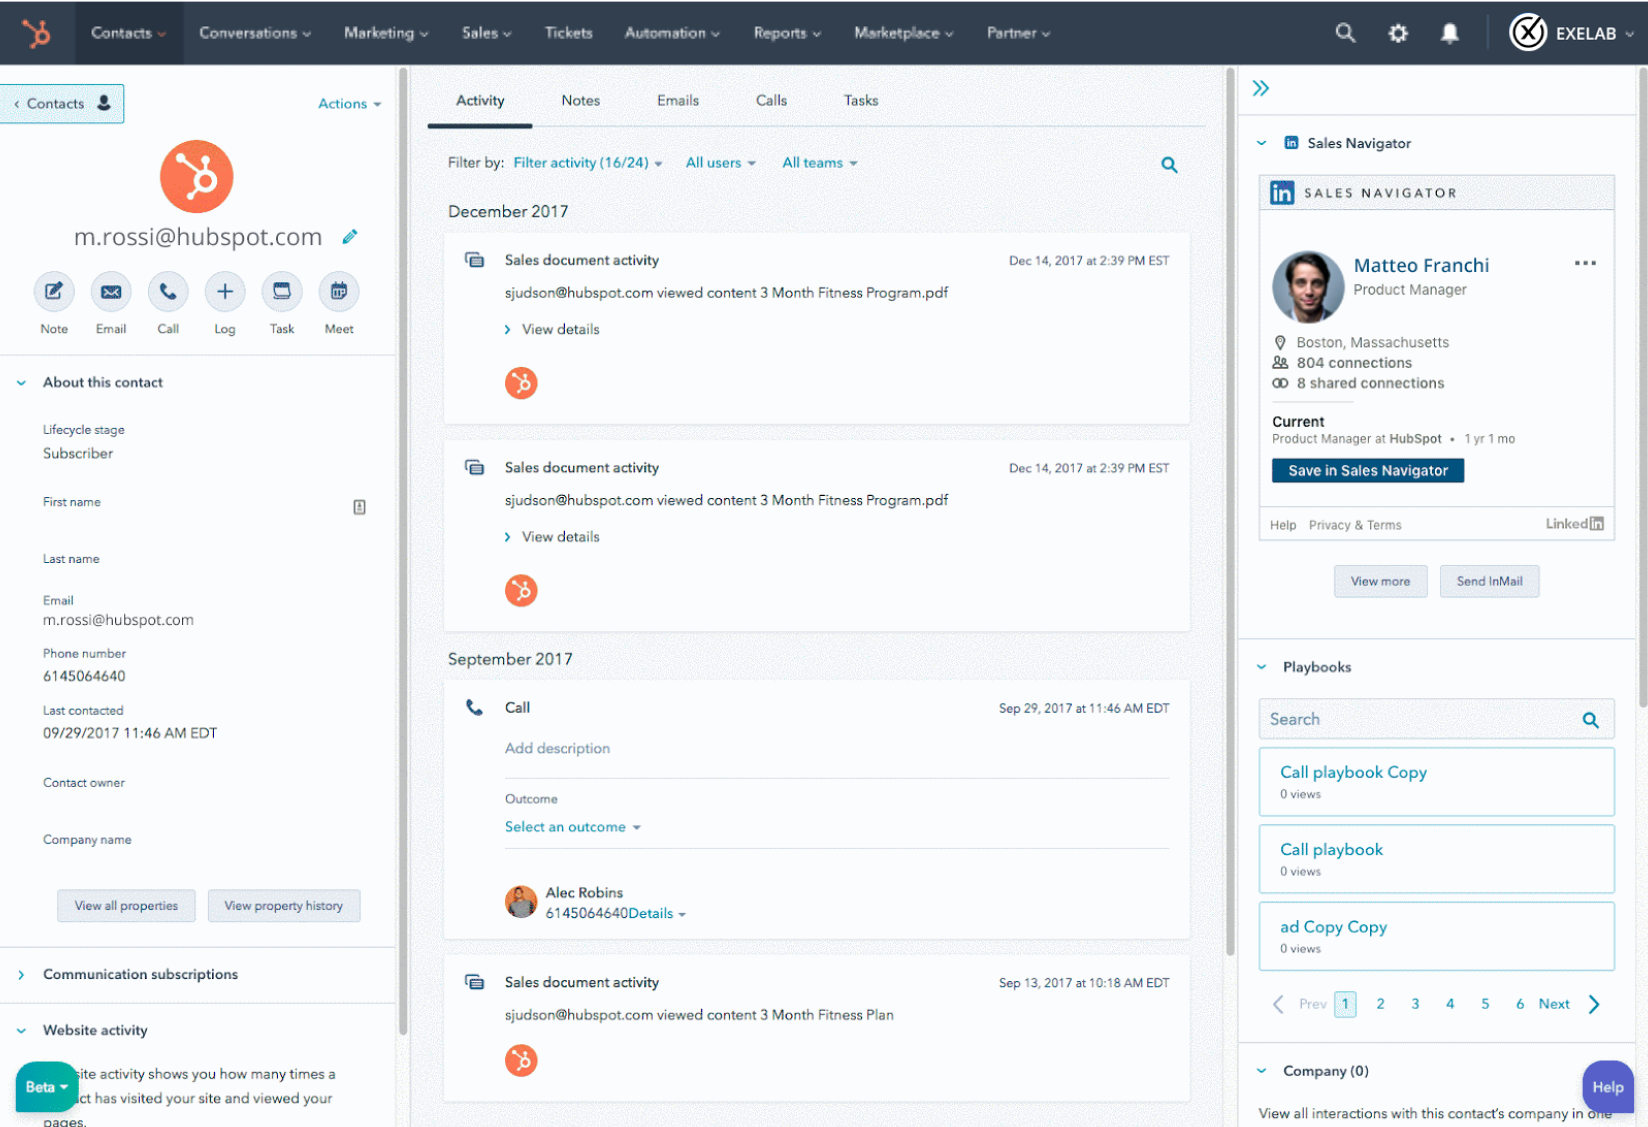Schedule a meeting with the Meet icon

click(339, 291)
